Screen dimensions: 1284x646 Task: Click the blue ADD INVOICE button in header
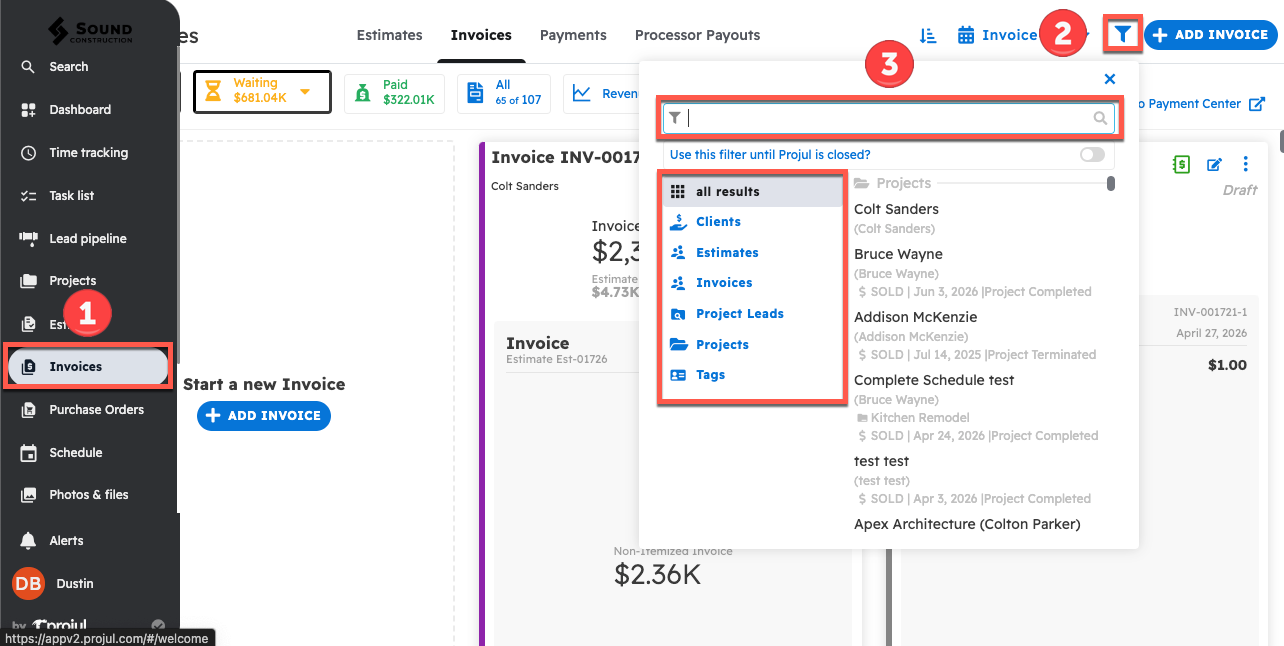pyautogui.click(x=1210, y=35)
